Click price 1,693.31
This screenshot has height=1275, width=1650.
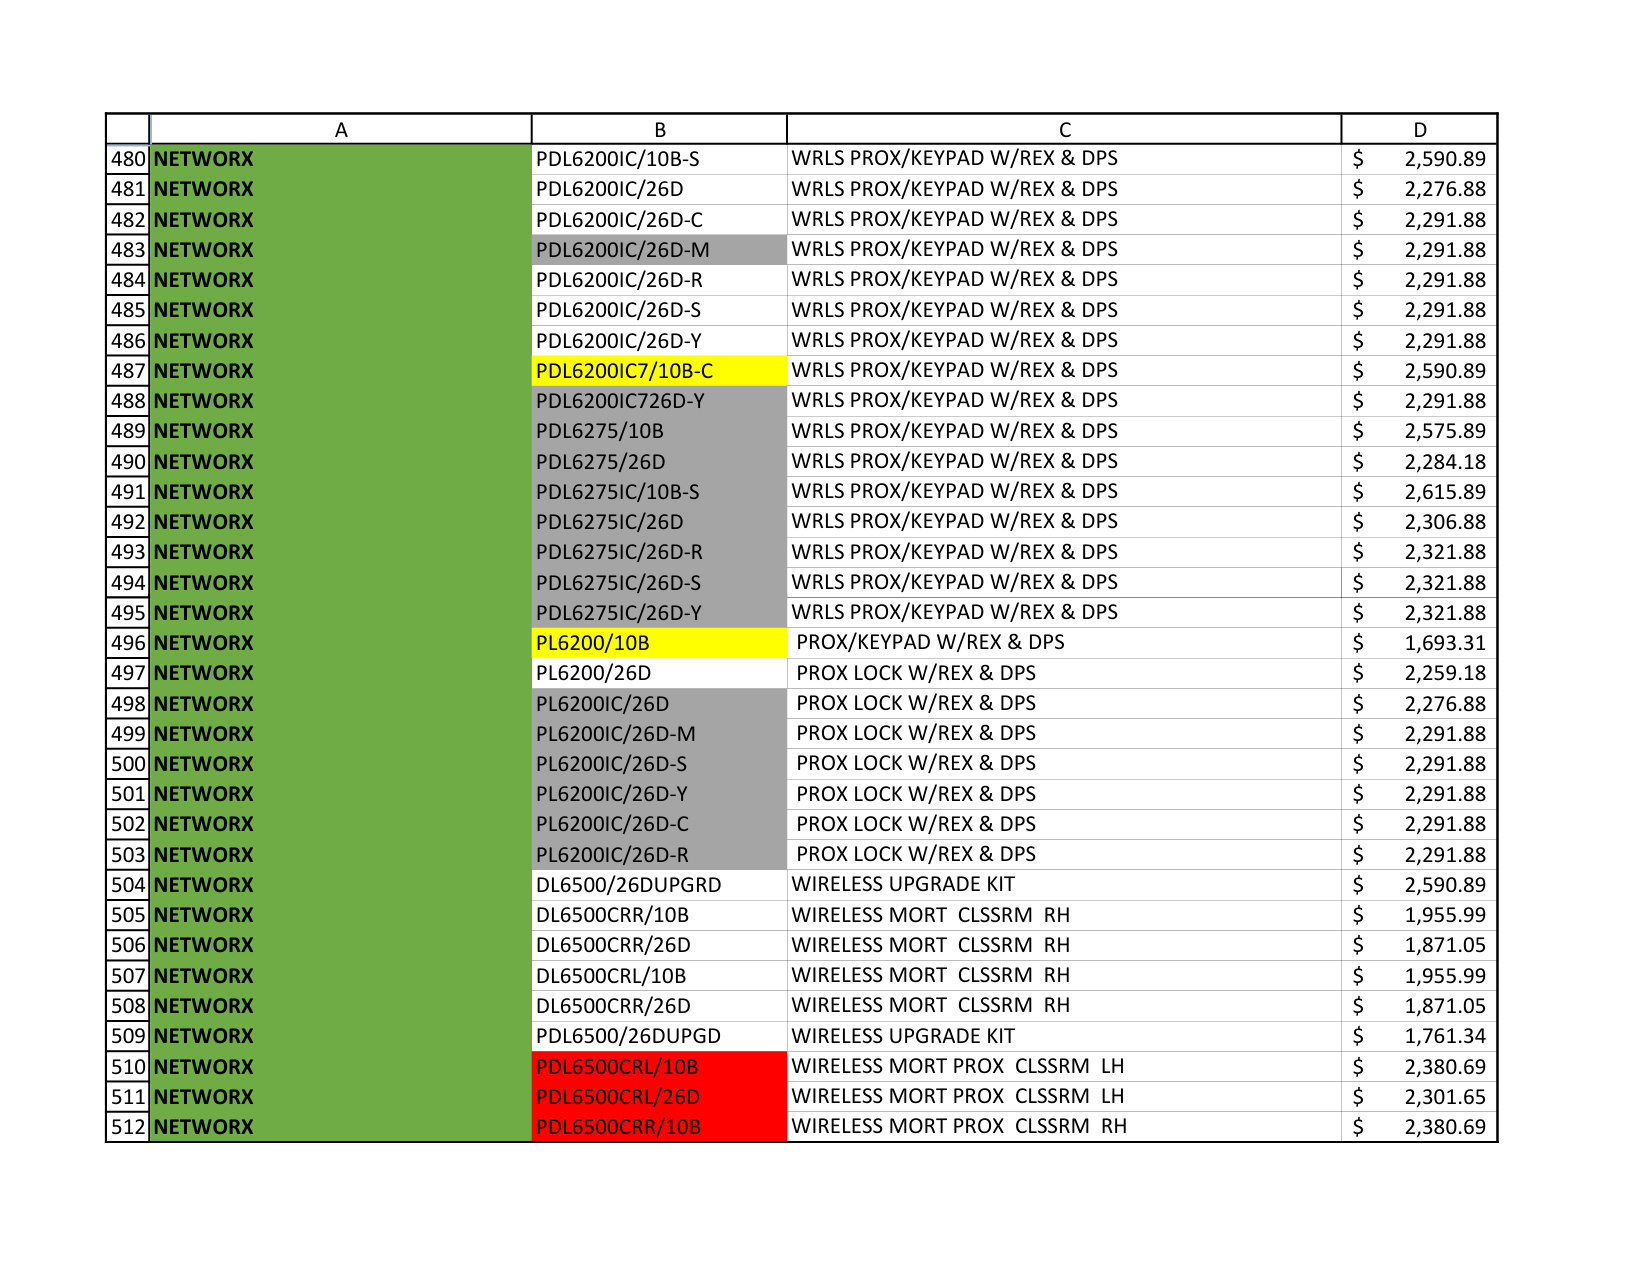[x=1419, y=643]
